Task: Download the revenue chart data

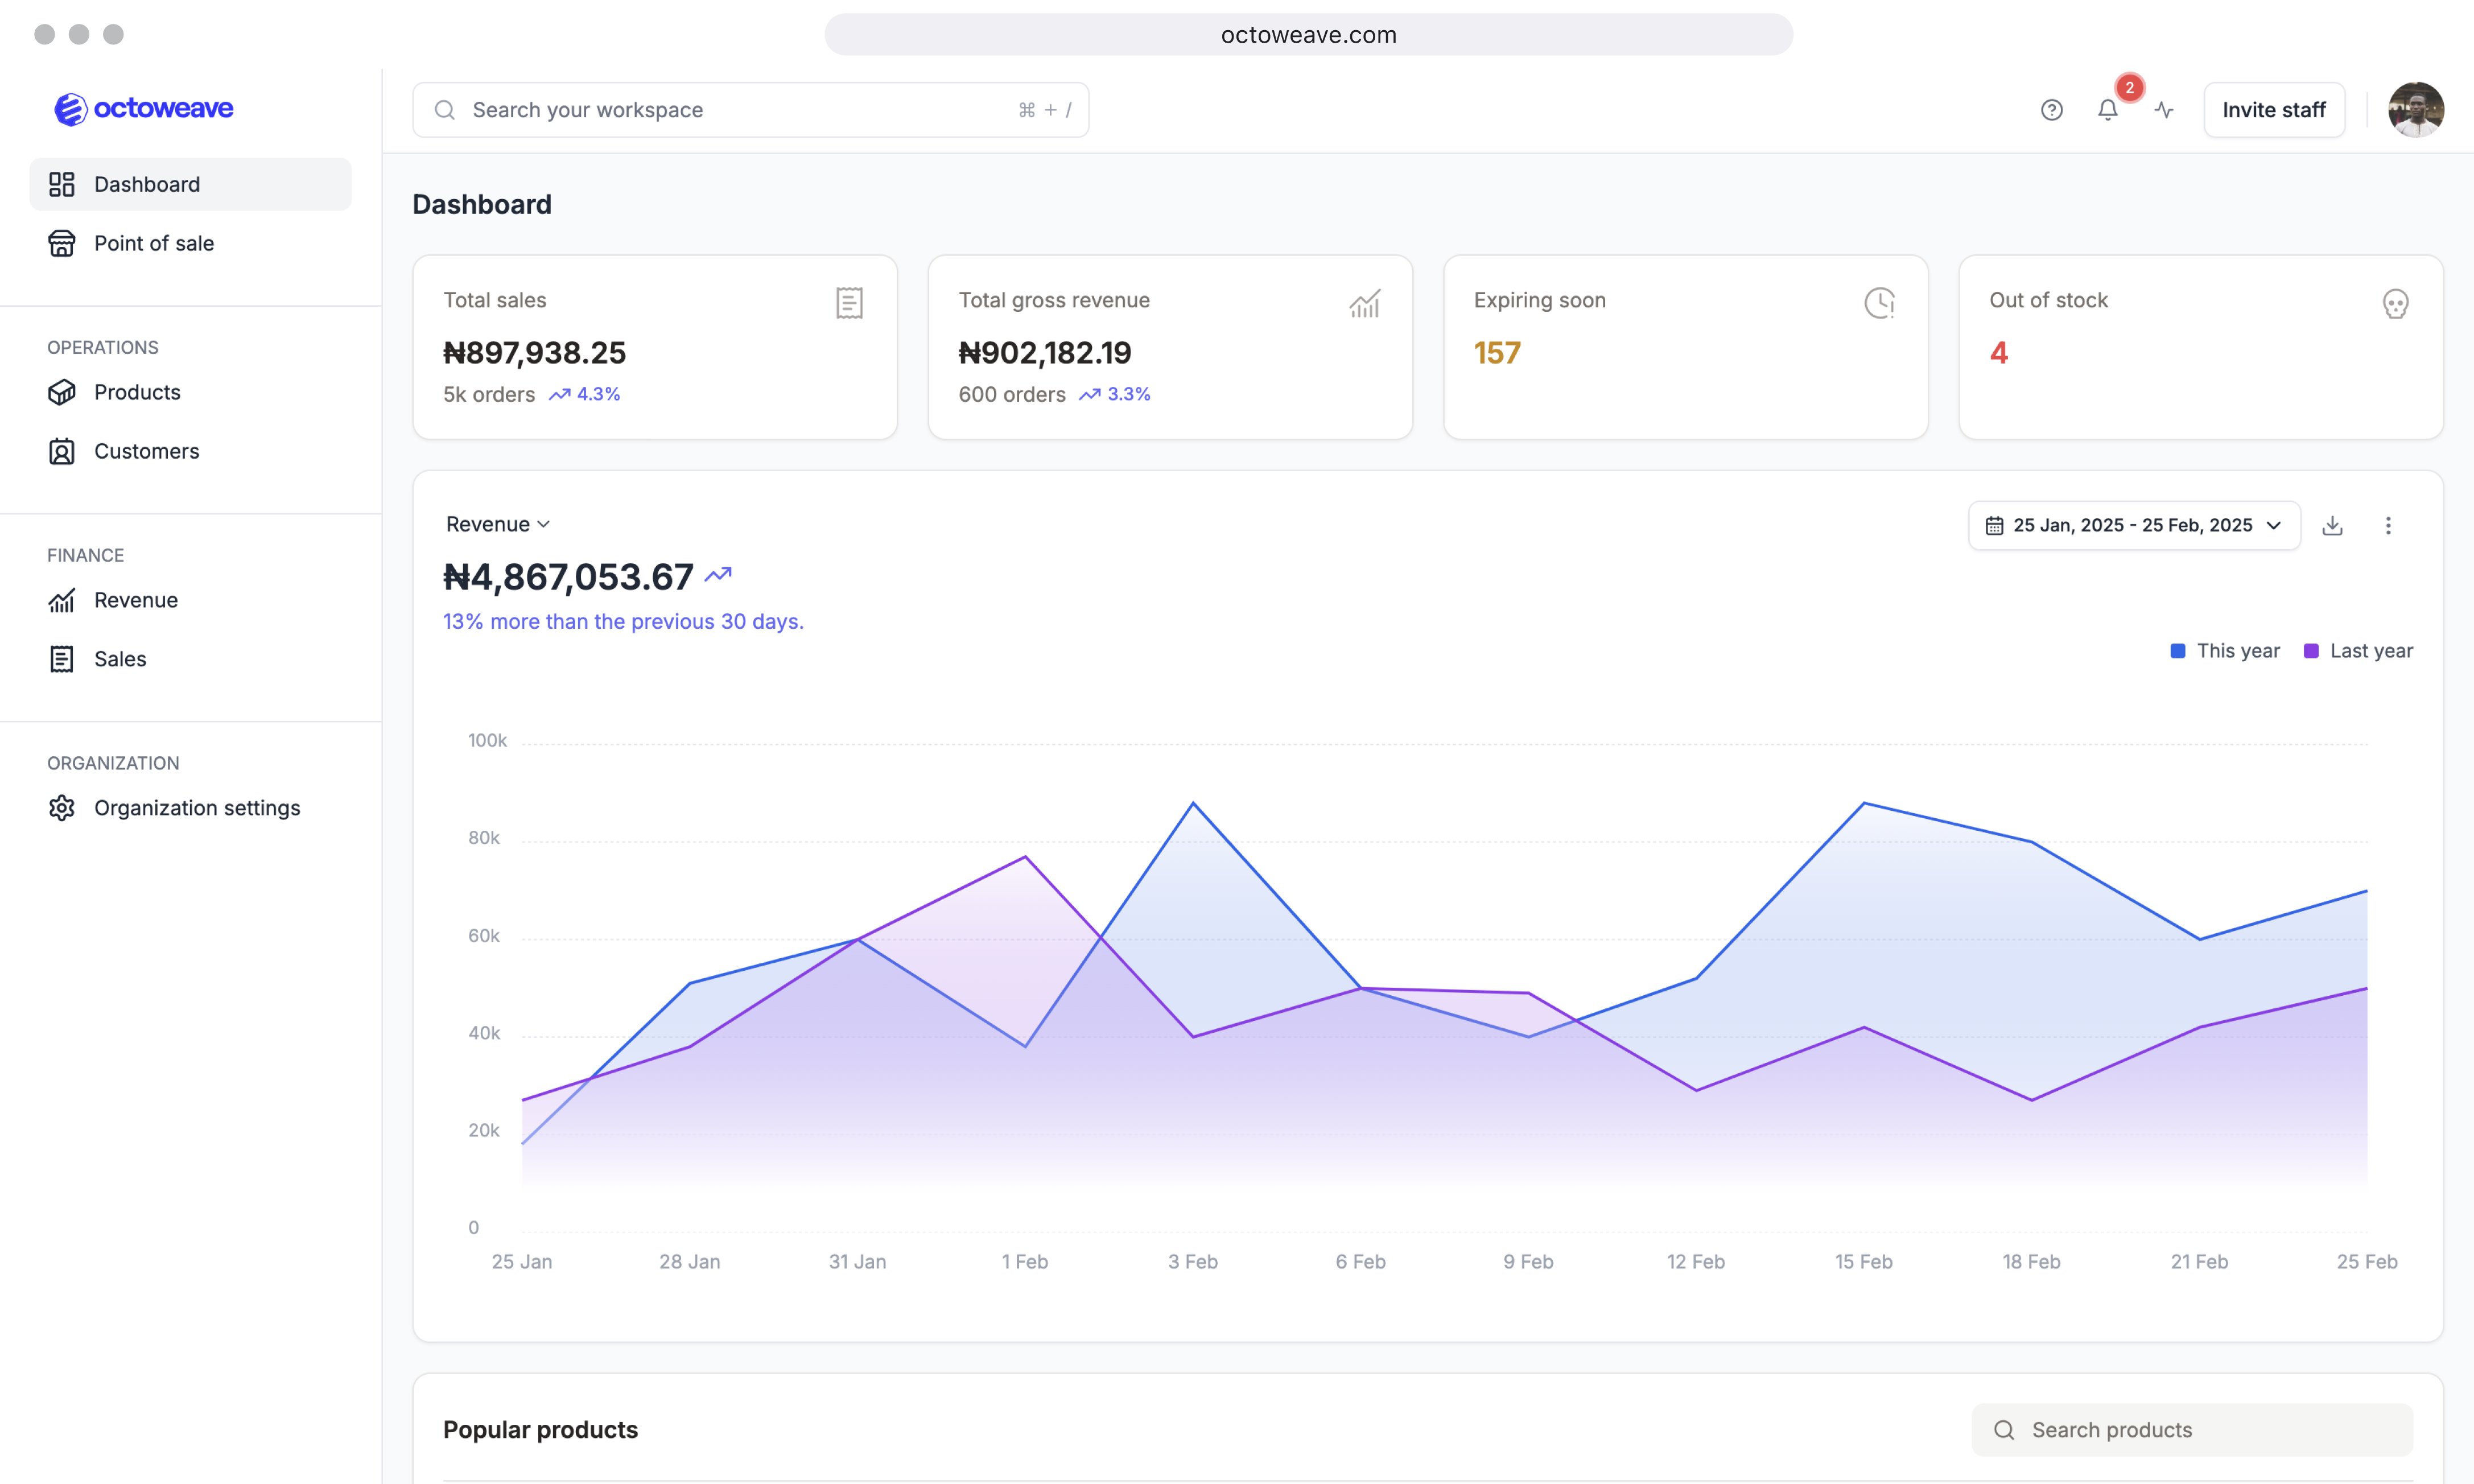Action: pyautogui.click(x=2332, y=525)
